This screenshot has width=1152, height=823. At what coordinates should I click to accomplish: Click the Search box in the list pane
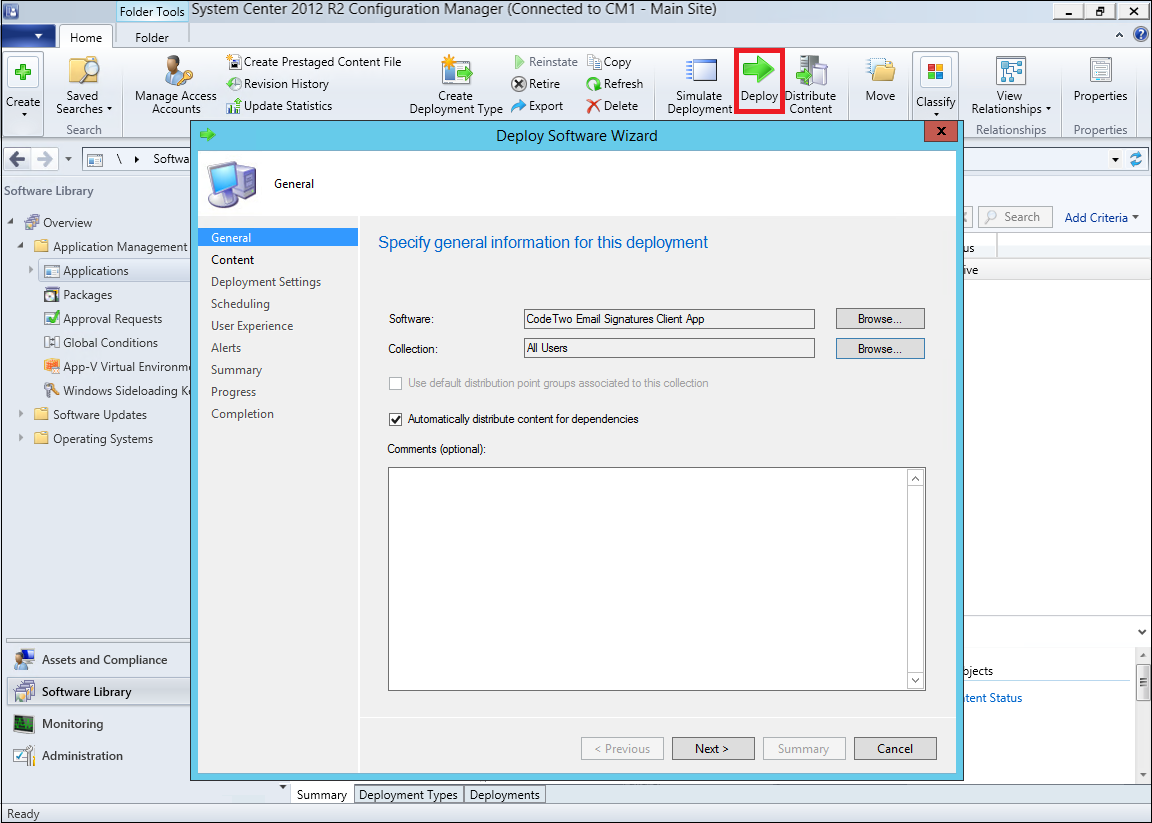pos(1017,217)
